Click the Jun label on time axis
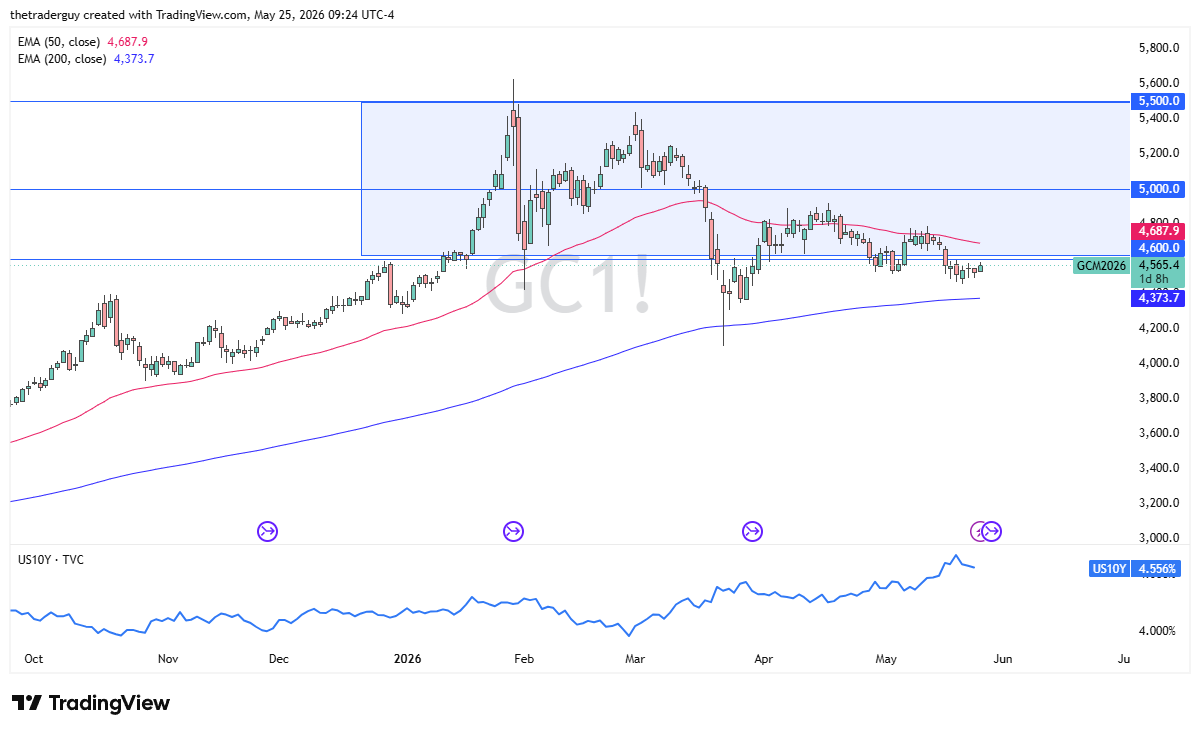The image size is (1200, 733). pos(1003,659)
